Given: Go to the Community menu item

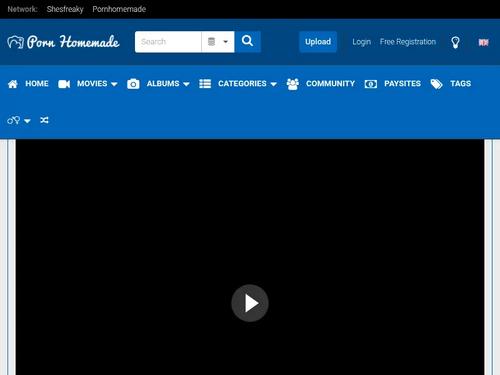Looking at the screenshot, I should (330, 84).
